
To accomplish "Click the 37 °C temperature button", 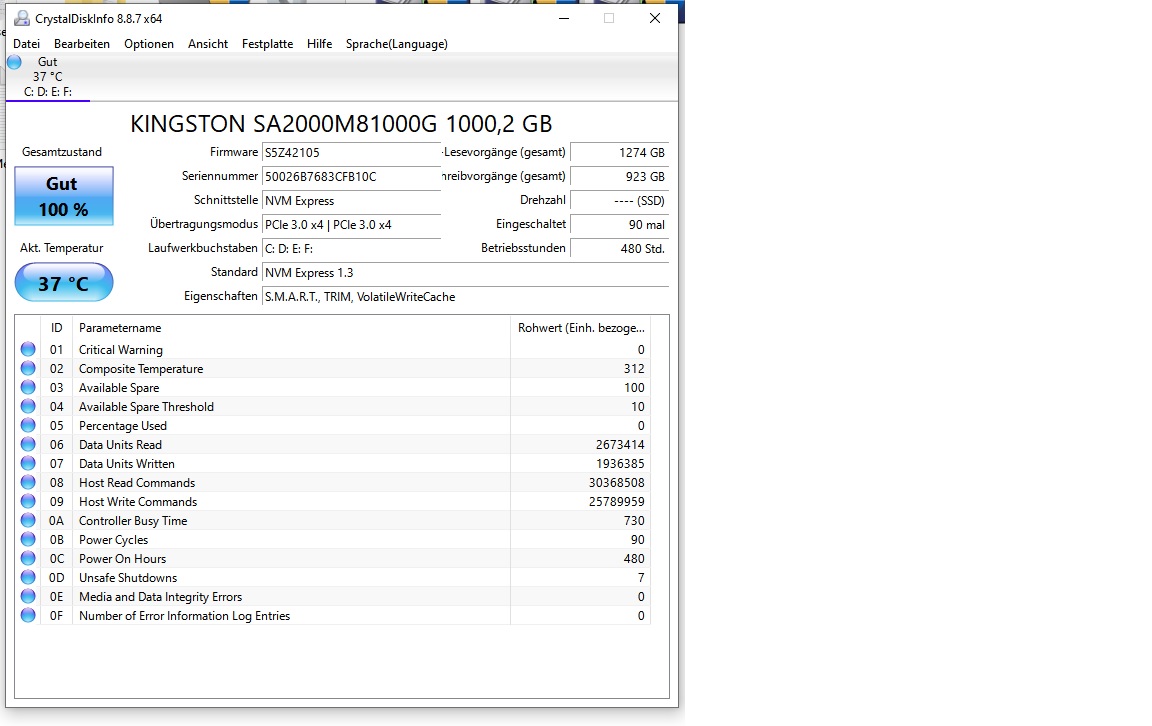I will pos(64,283).
